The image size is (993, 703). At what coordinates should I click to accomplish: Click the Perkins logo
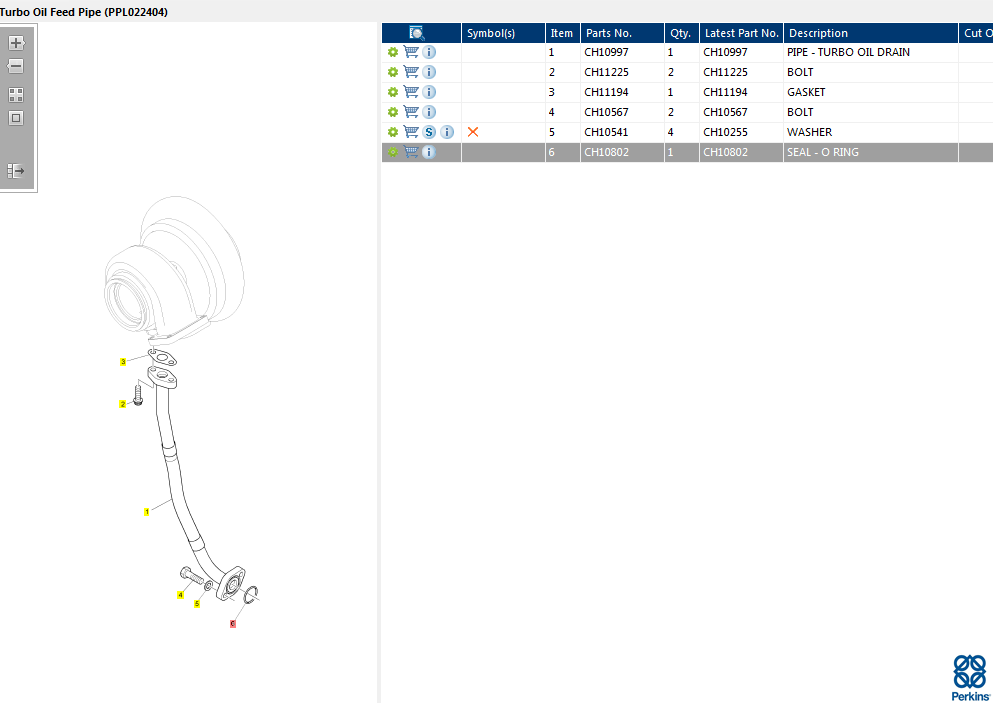coord(970,678)
